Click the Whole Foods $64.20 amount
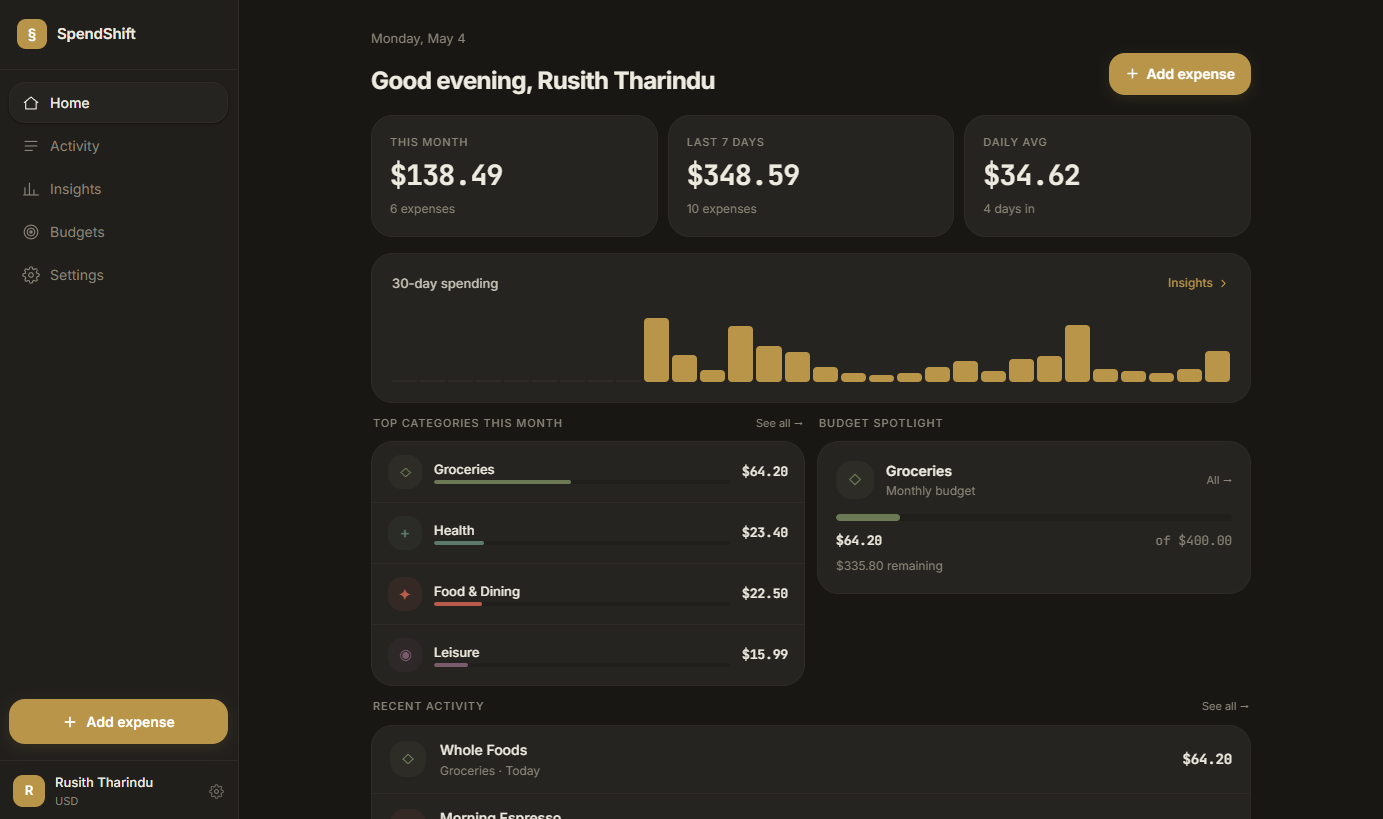Image resolution: width=1383 pixels, height=819 pixels. [1207, 759]
